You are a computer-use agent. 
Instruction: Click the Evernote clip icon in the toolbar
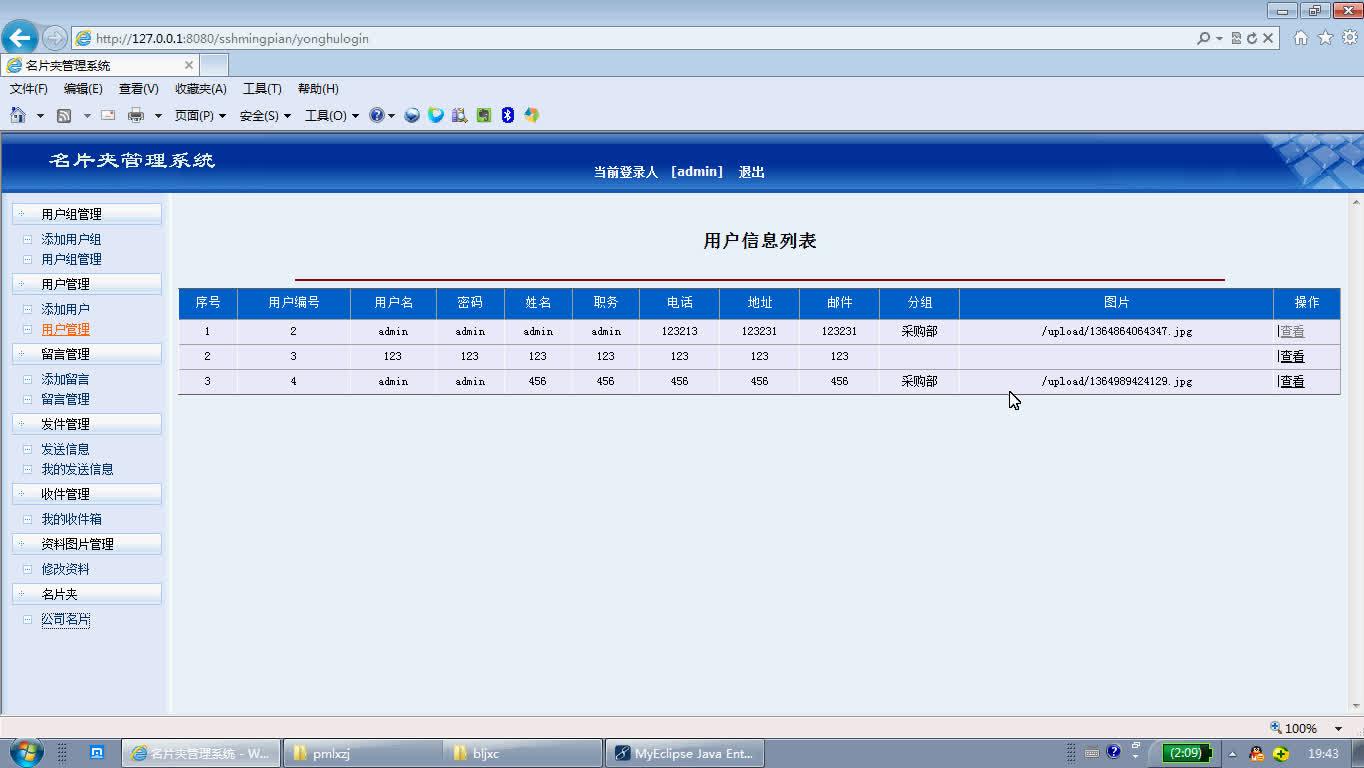tap(483, 115)
